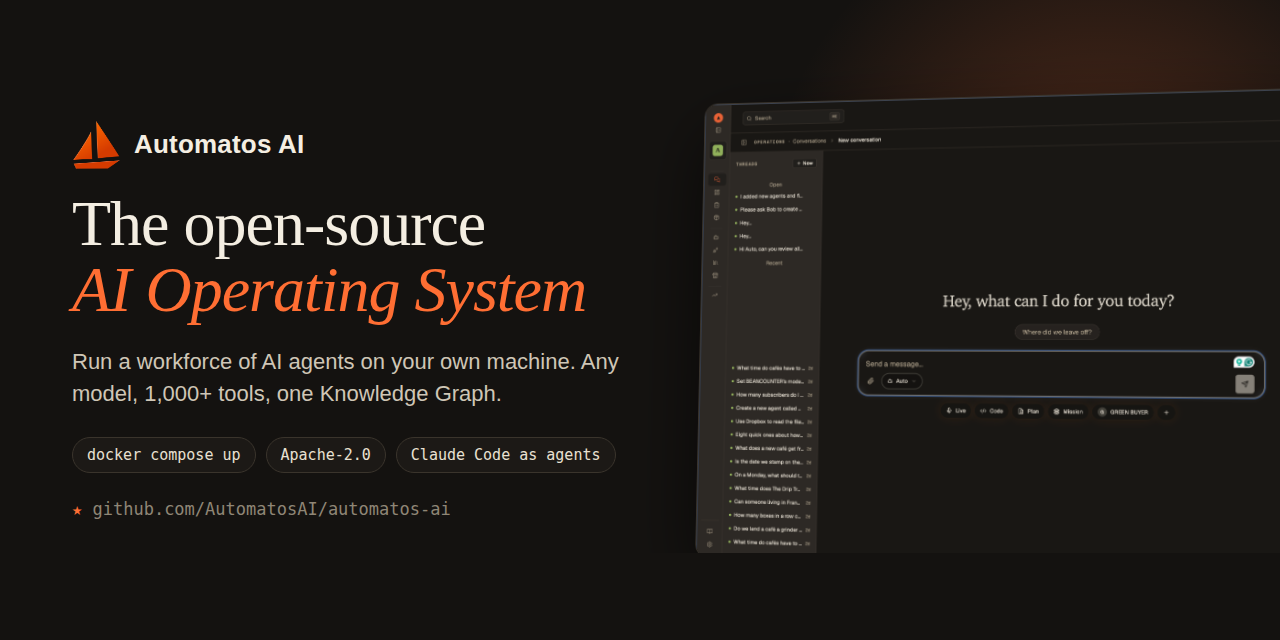Click the orange sailboat Automatos AI logo
The width and height of the screenshot is (1280, 640).
(x=96, y=145)
